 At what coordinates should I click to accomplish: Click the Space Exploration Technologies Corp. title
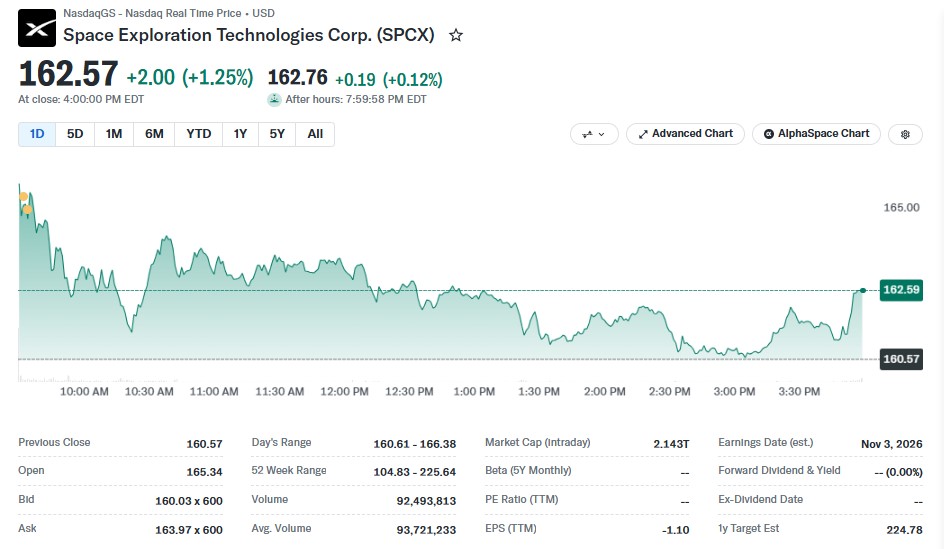pyautogui.click(x=249, y=36)
